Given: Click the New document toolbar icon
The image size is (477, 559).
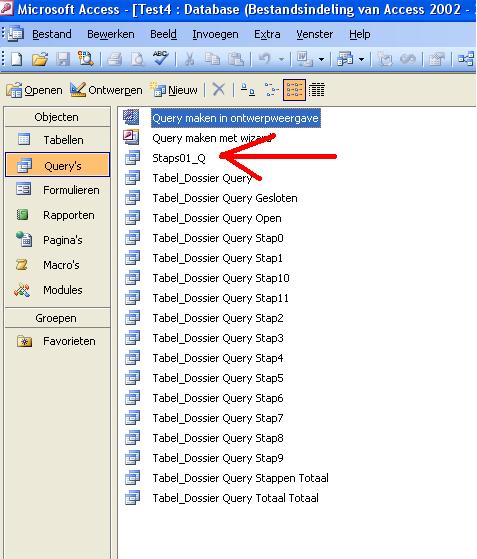Looking at the screenshot, I should (16, 59).
